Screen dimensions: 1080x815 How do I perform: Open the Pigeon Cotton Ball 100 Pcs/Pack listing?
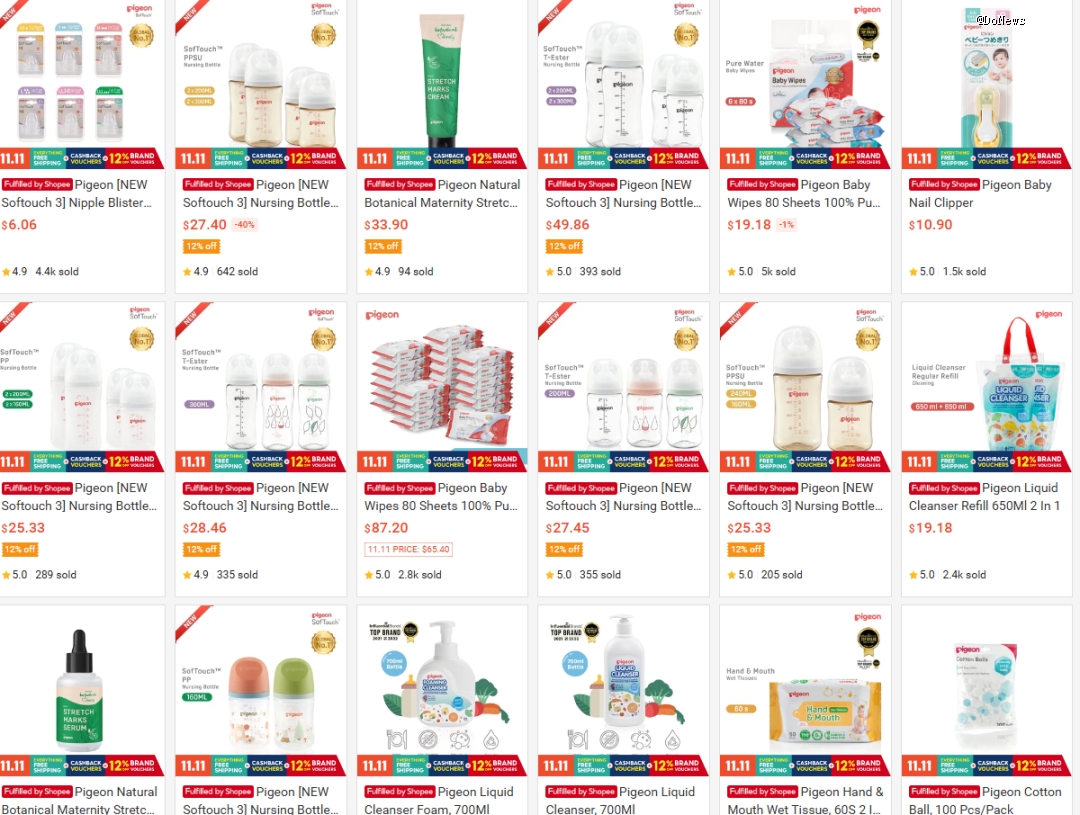(x=985, y=800)
